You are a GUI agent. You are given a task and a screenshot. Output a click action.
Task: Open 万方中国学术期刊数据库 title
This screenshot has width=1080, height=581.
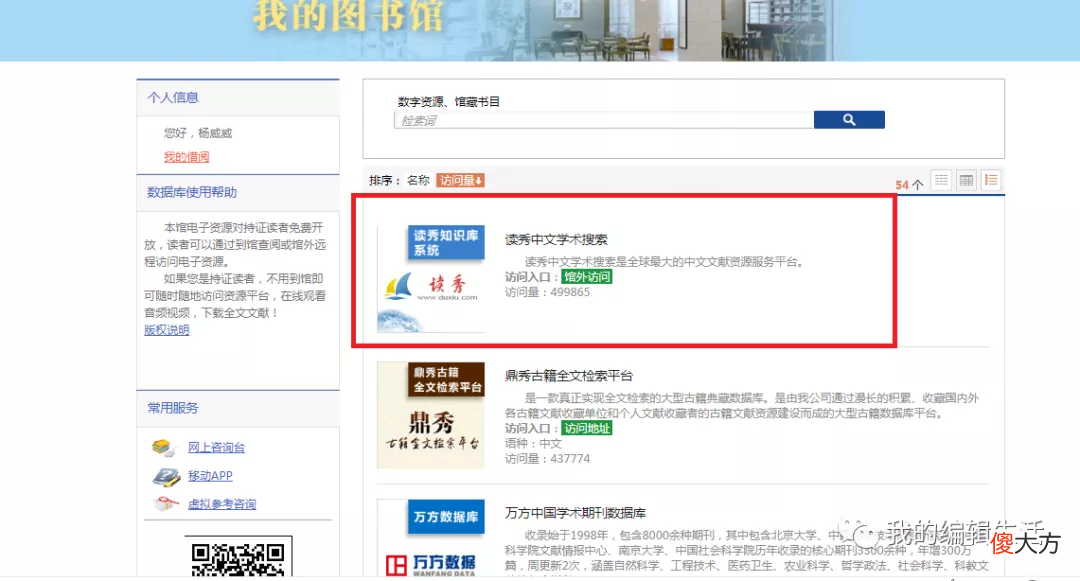(576, 513)
